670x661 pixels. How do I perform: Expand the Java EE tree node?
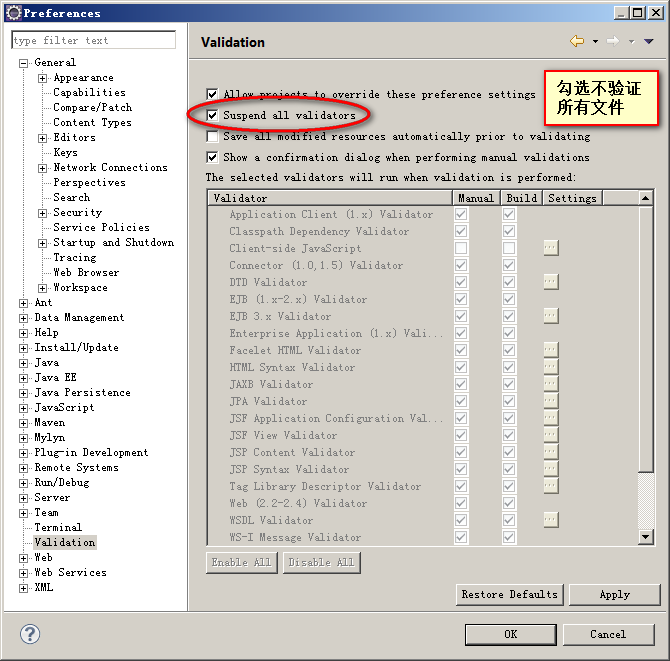24,378
